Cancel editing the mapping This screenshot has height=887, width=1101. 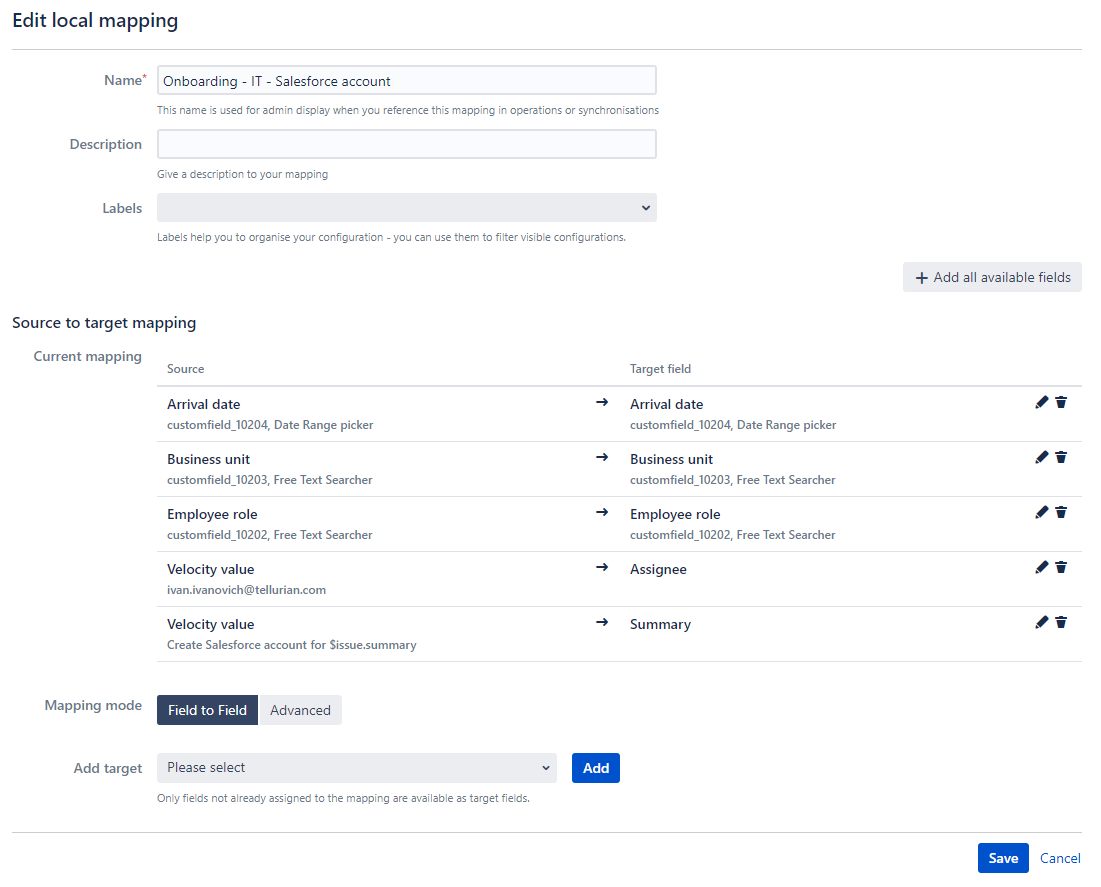[1060, 857]
